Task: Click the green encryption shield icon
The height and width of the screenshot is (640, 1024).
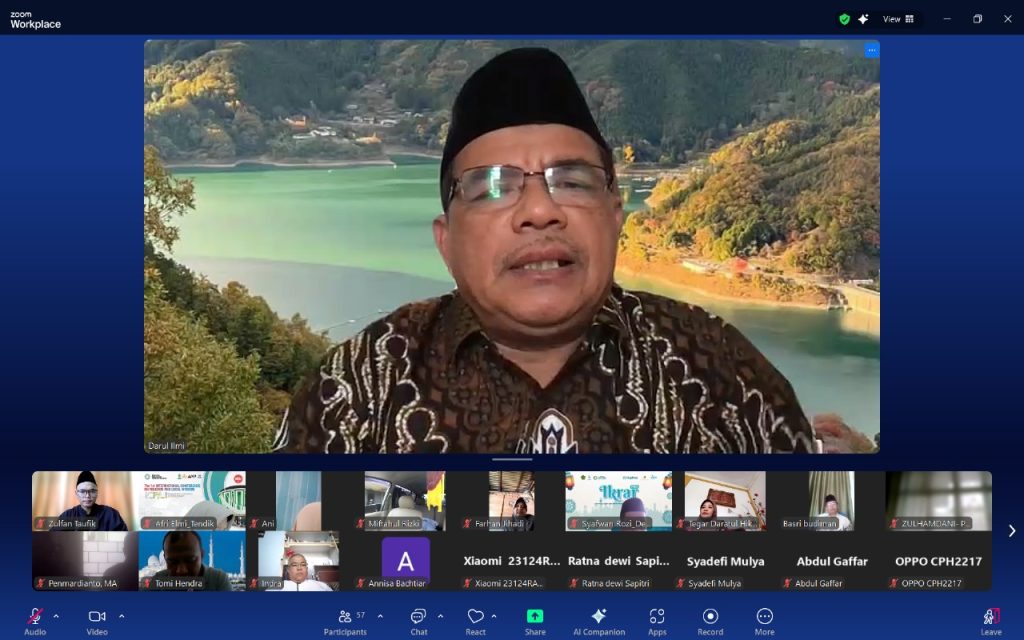Action: pyautogui.click(x=844, y=19)
